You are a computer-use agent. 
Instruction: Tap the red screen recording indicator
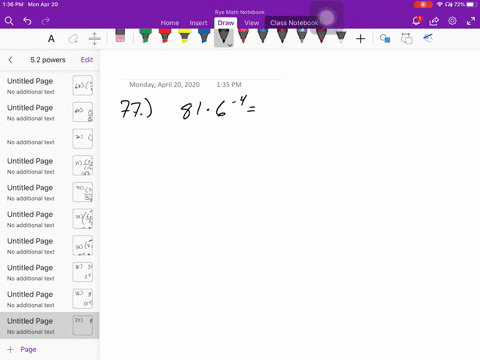point(423,4)
